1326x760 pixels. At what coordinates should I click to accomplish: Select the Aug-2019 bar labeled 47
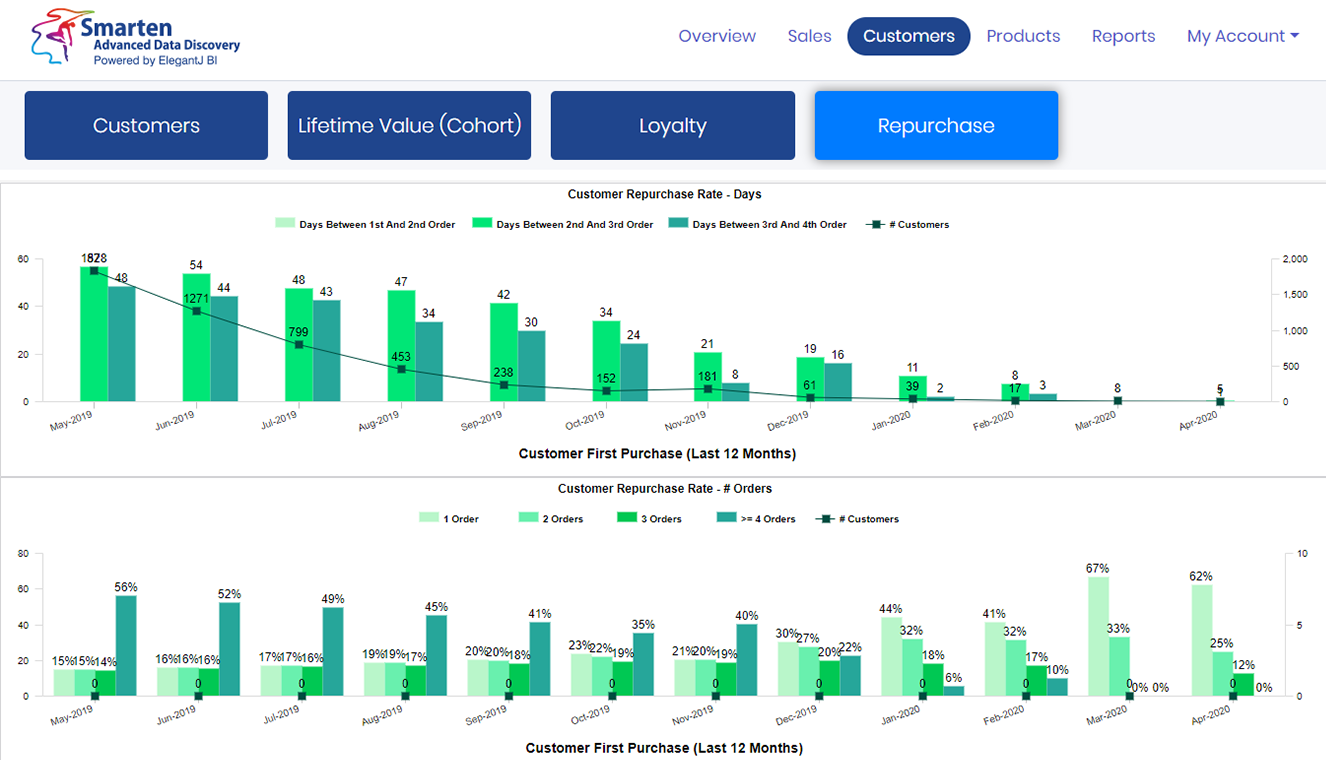pos(401,346)
